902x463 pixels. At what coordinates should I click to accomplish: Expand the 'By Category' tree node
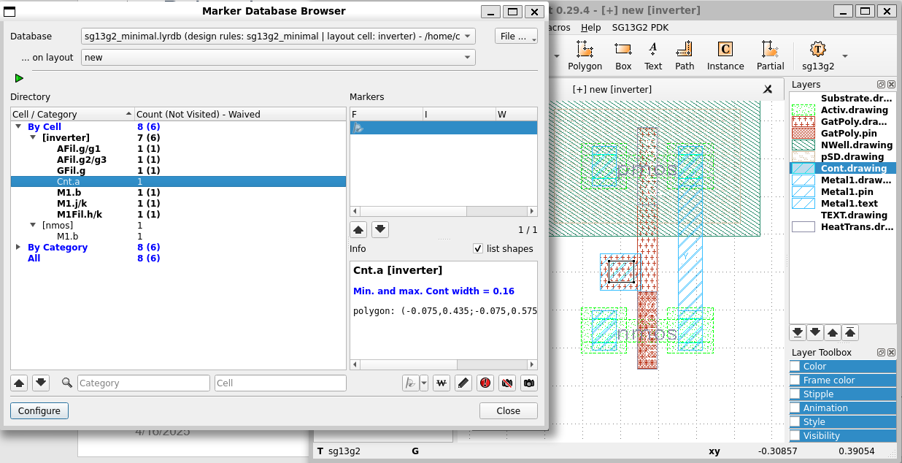[18, 247]
